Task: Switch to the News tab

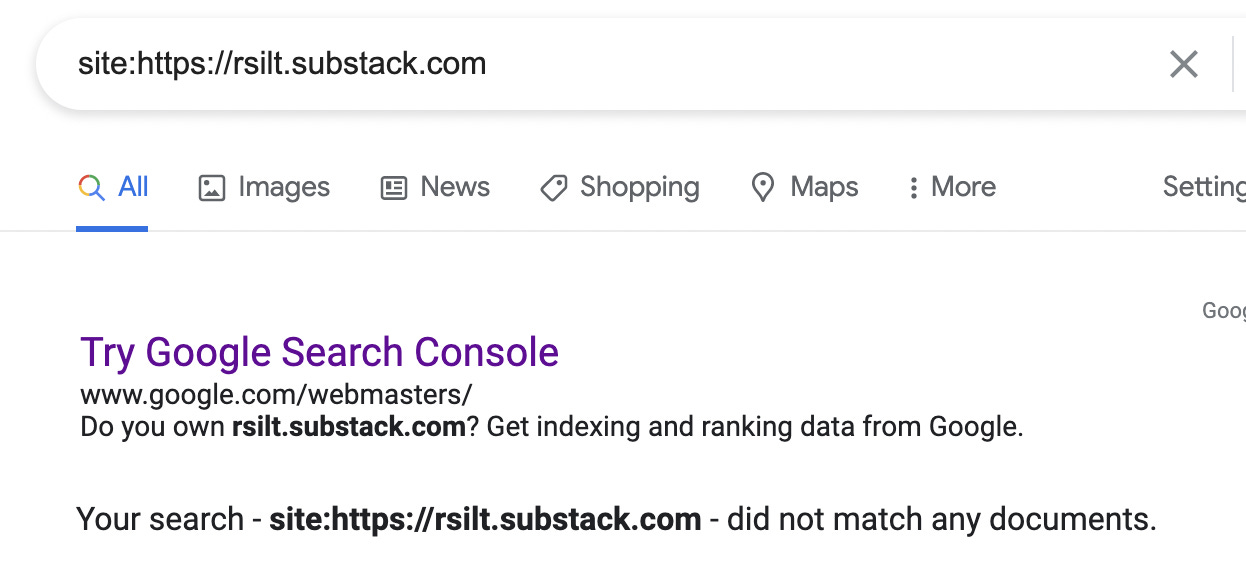Action: 455,187
